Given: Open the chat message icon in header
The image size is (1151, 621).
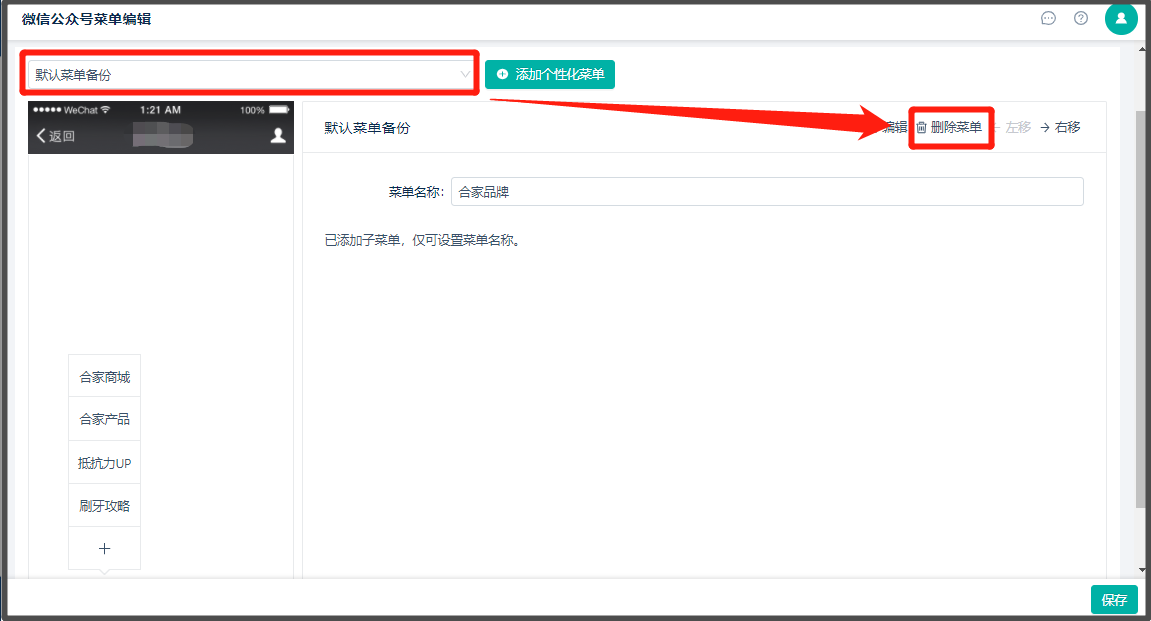Looking at the screenshot, I should click(x=1048, y=18).
